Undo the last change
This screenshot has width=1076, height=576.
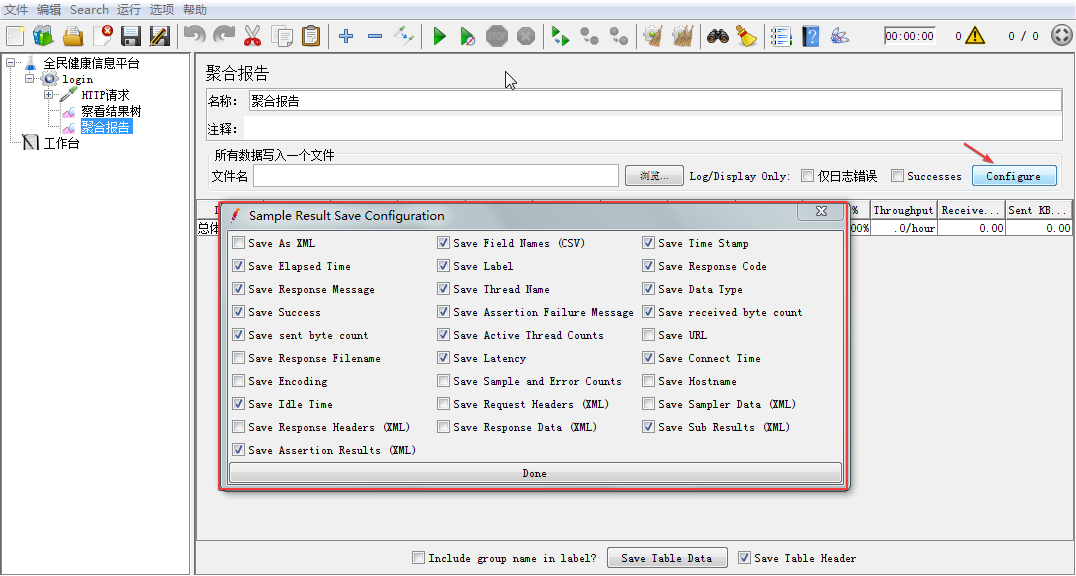click(x=193, y=35)
